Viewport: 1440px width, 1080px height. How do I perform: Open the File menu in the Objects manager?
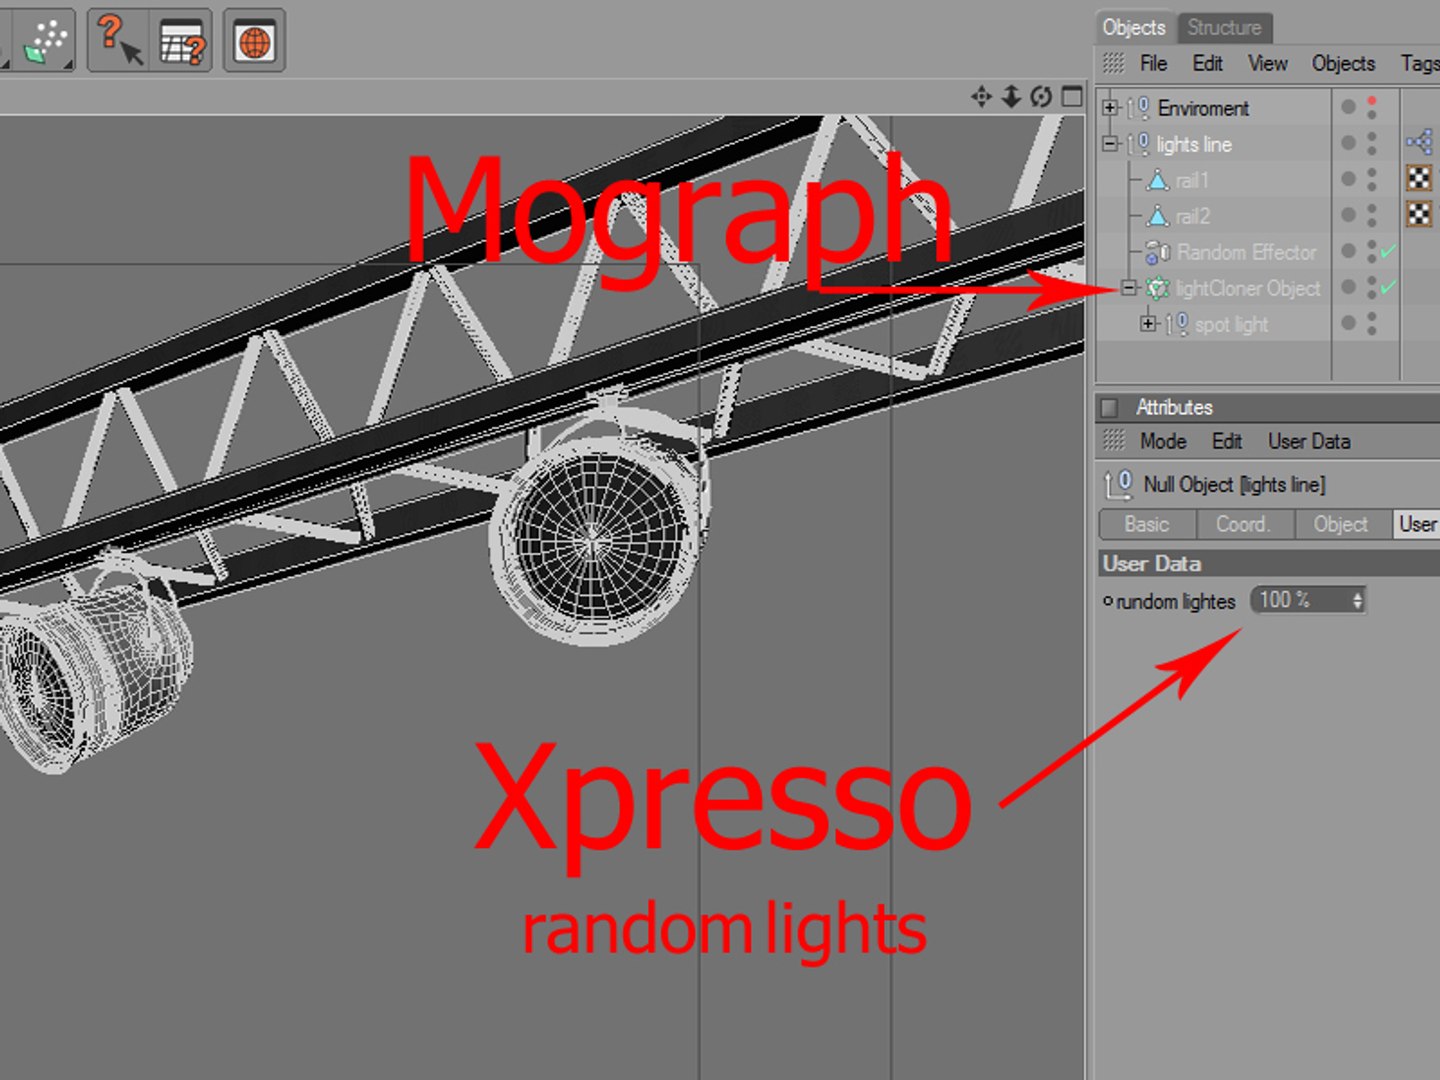[x=1153, y=63]
